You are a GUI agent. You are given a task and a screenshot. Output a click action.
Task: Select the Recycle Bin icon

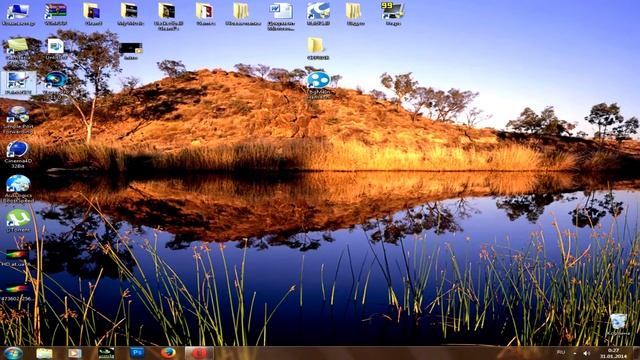[618, 325]
